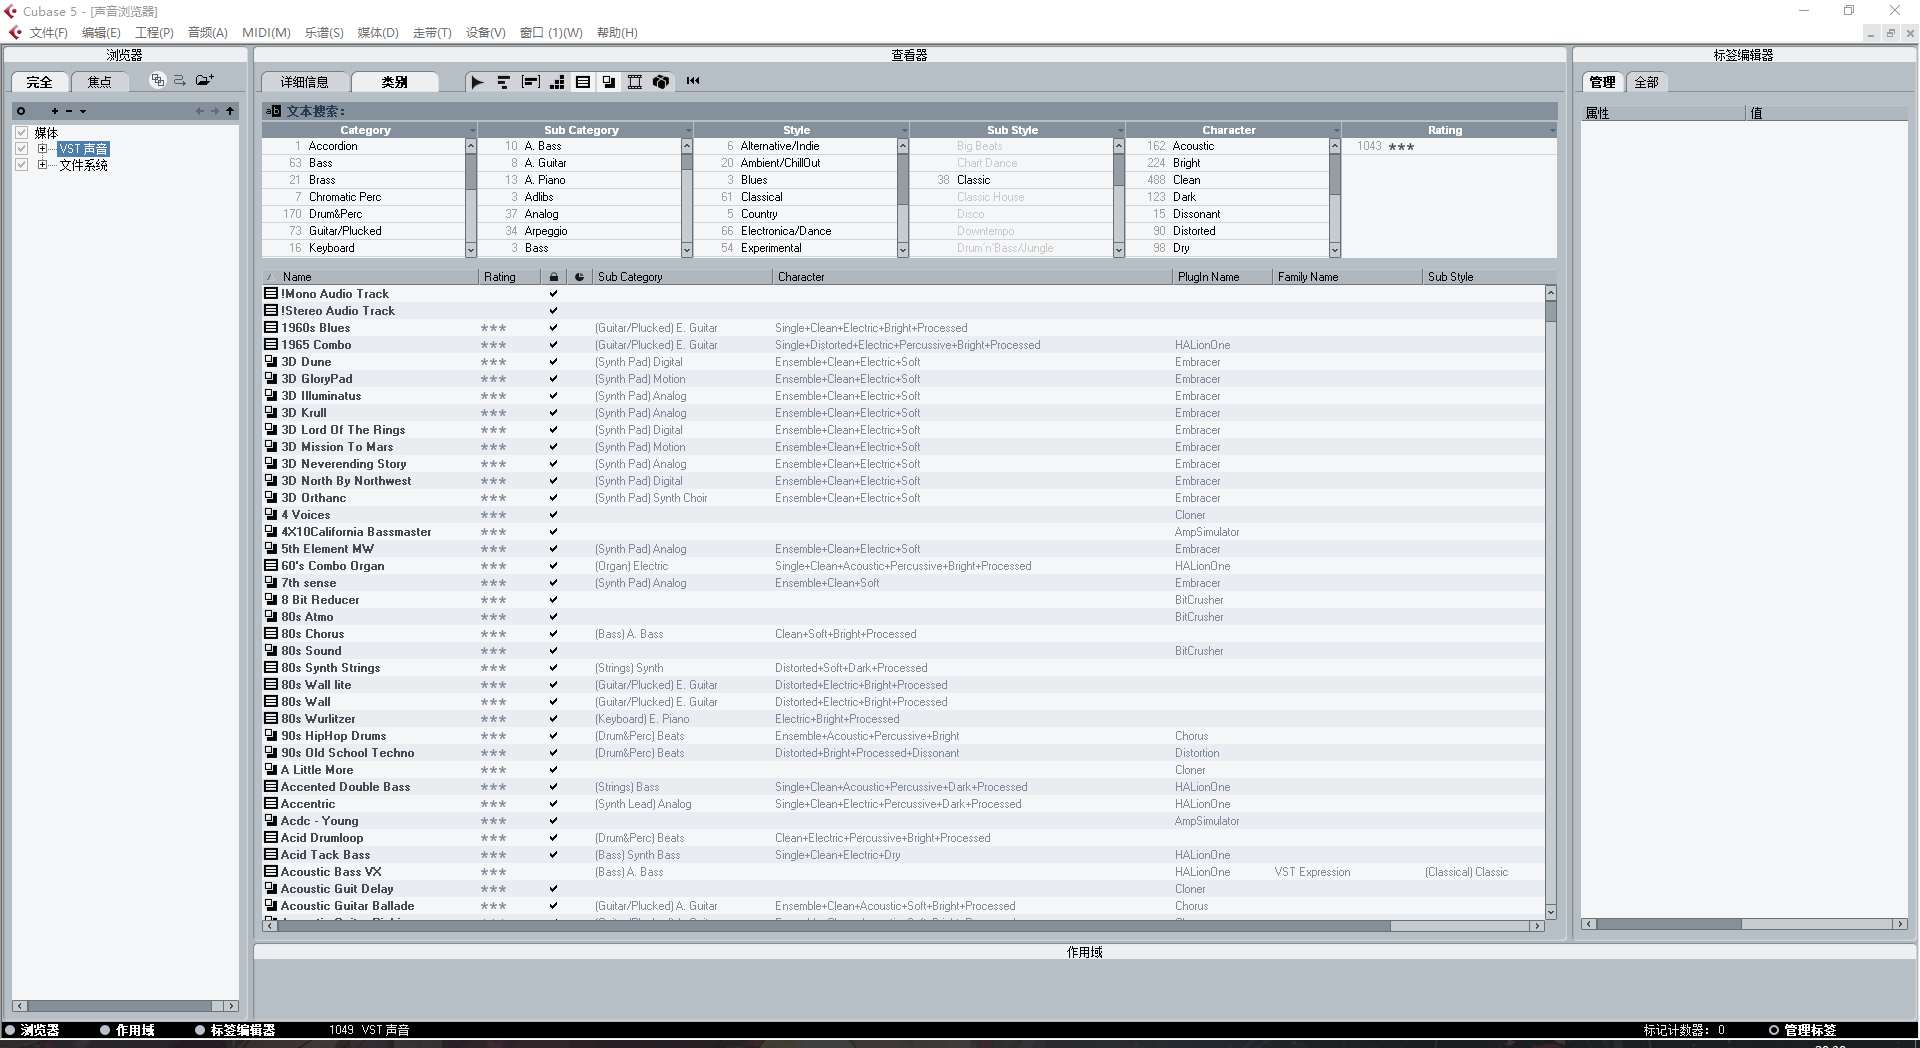
Task: Switch to the 详细信息 tab
Action: click(x=305, y=82)
